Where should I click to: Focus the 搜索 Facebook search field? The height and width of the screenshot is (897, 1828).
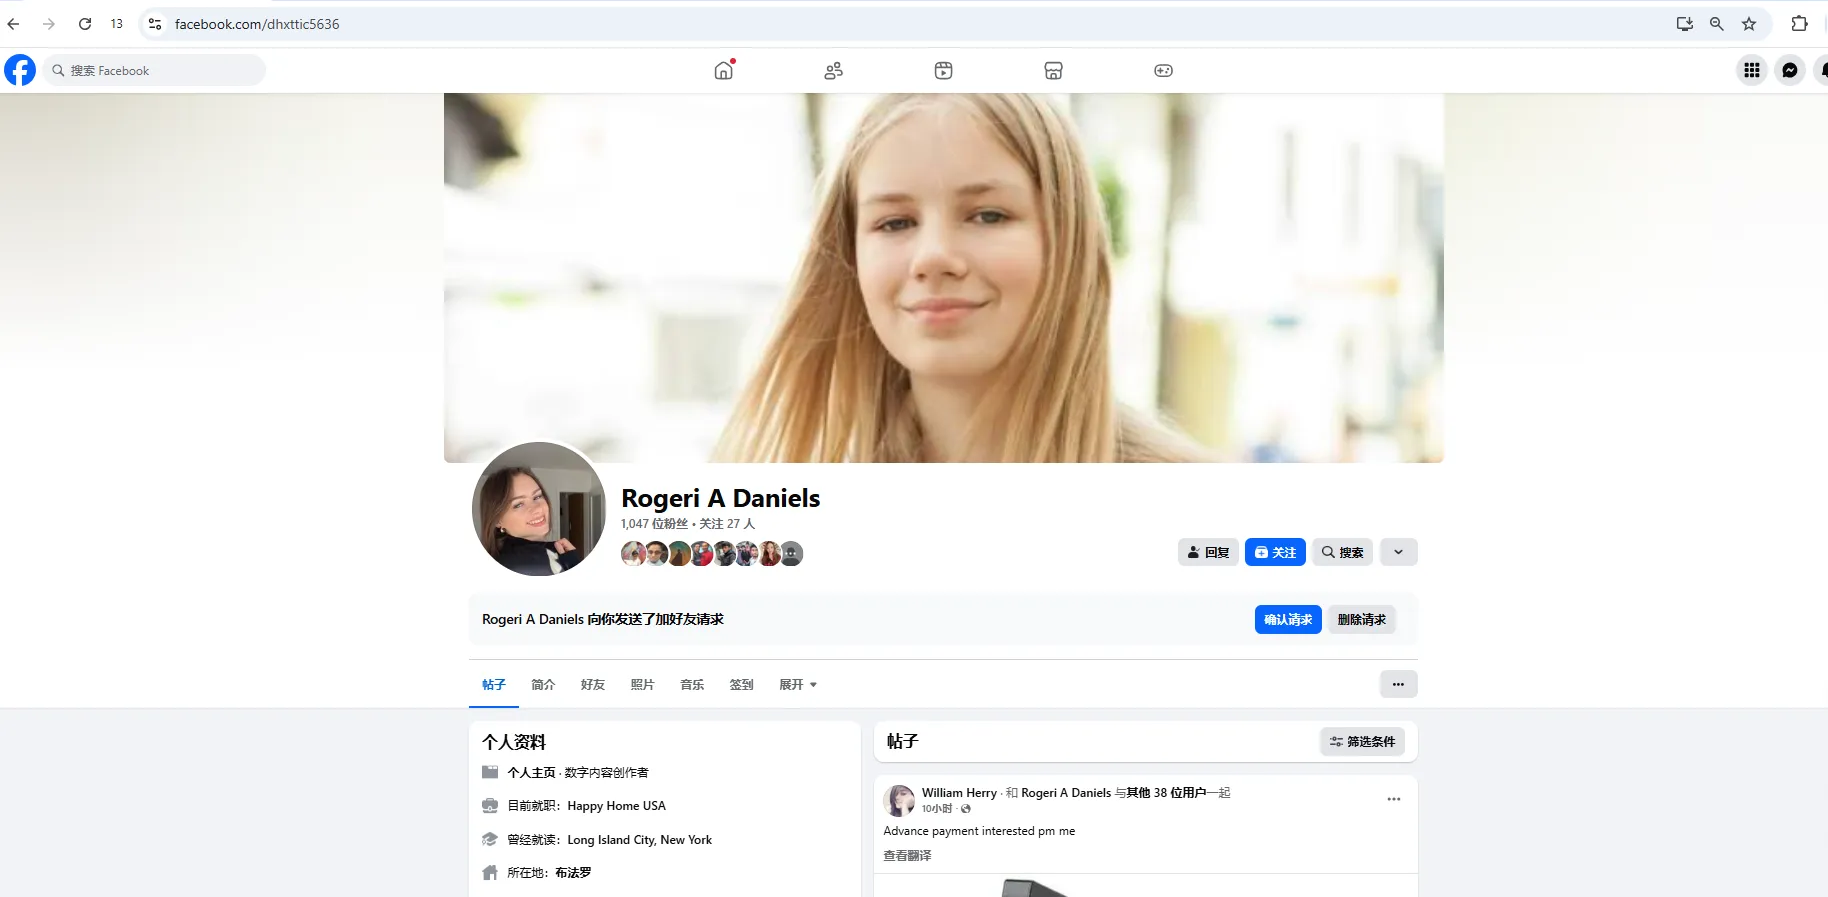point(155,70)
